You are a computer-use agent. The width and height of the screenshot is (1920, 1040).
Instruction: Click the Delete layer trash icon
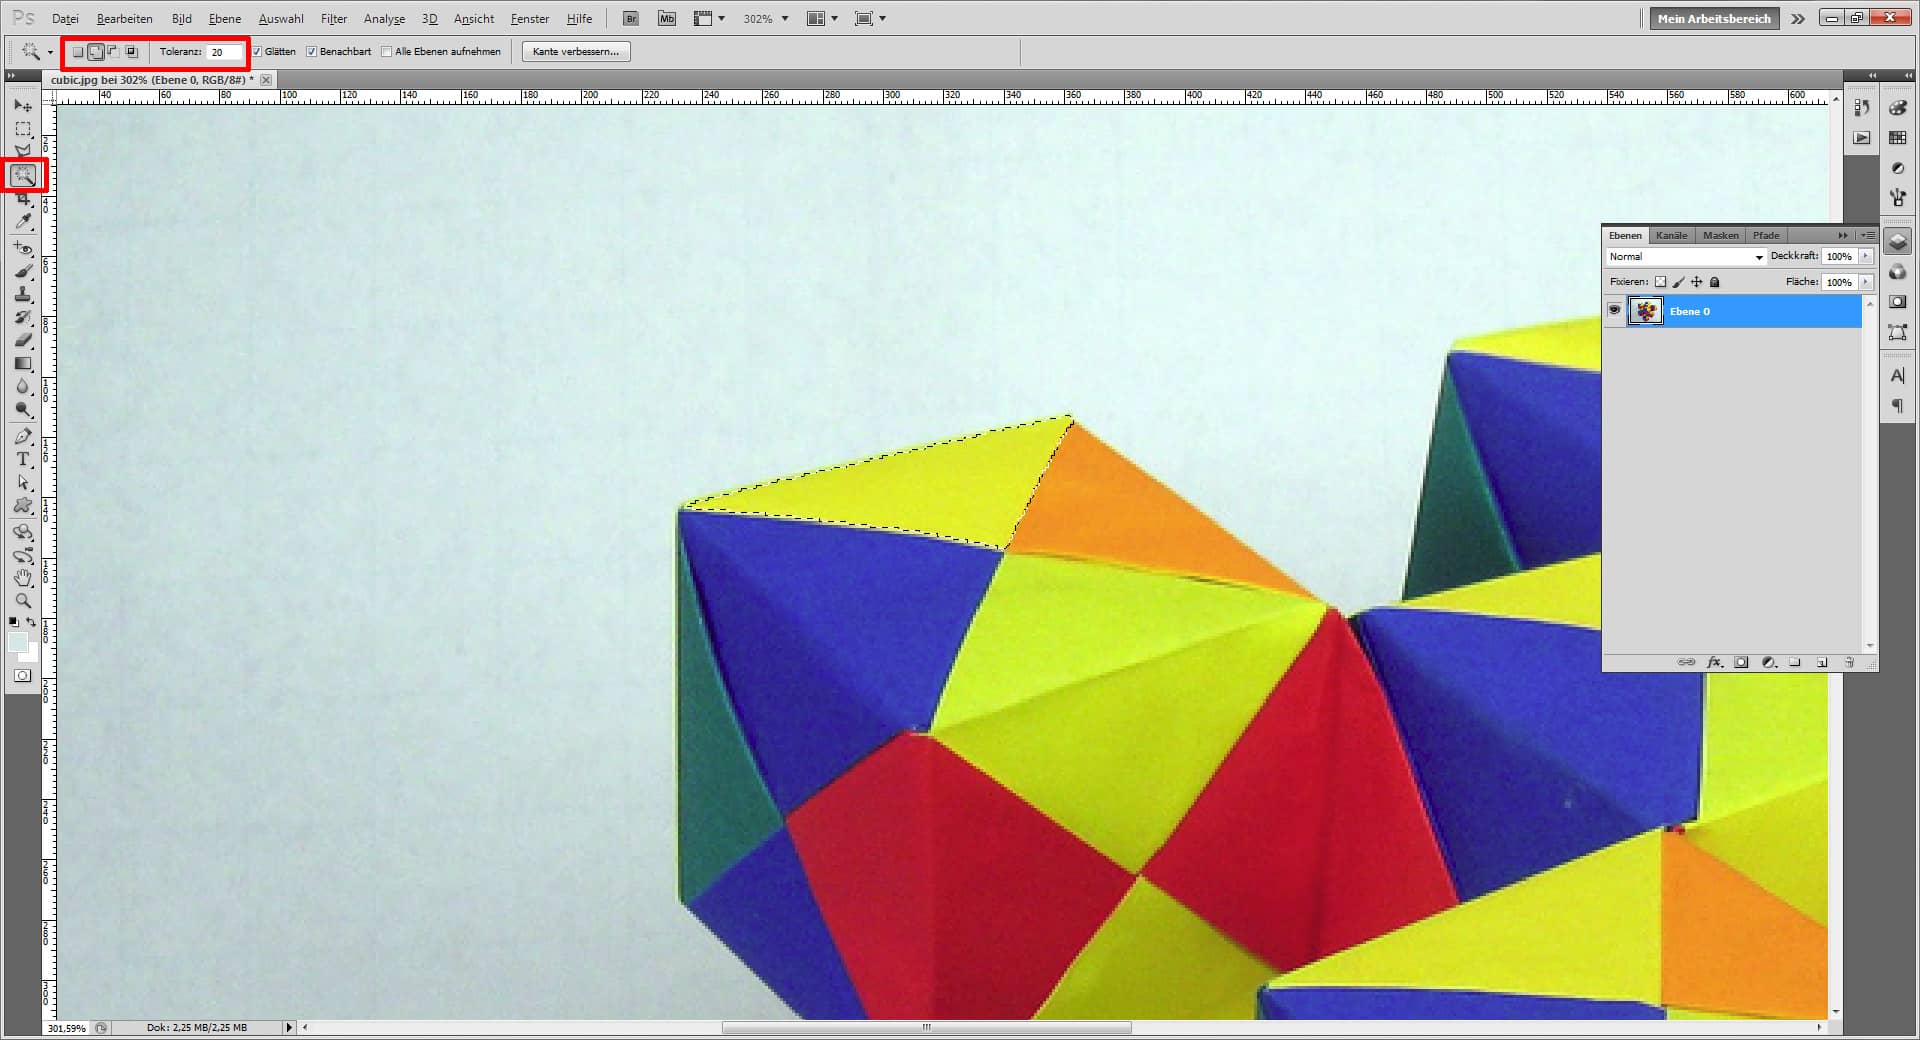coord(1849,662)
